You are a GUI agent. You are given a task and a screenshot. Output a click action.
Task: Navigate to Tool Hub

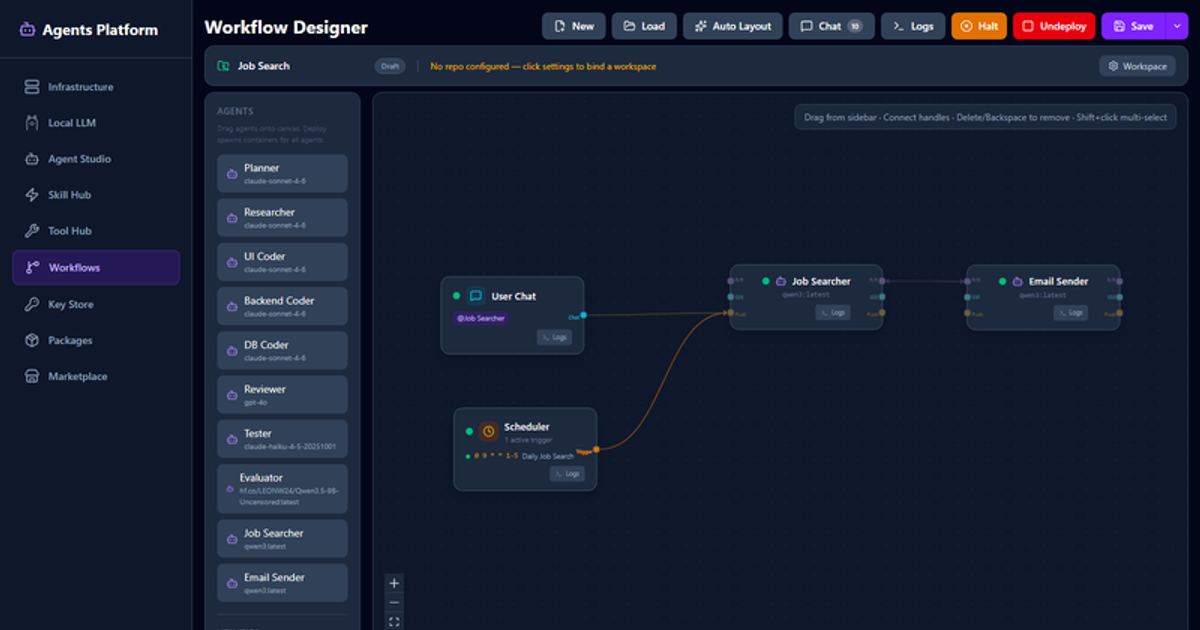tap(96, 231)
